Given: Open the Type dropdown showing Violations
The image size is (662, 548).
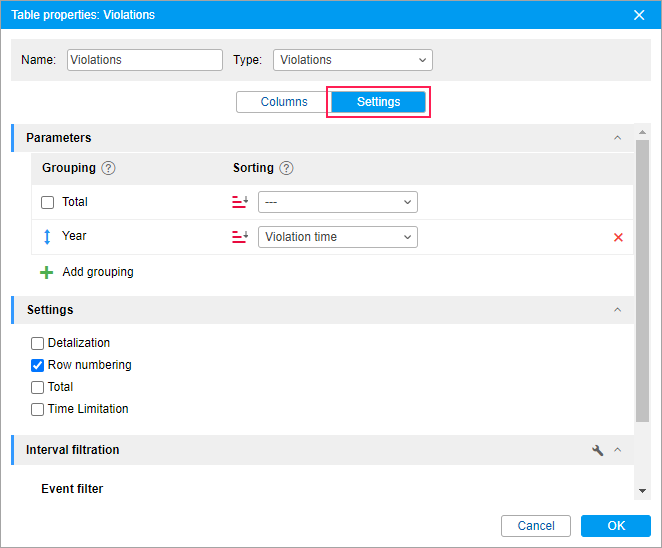Looking at the screenshot, I should tap(353, 60).
